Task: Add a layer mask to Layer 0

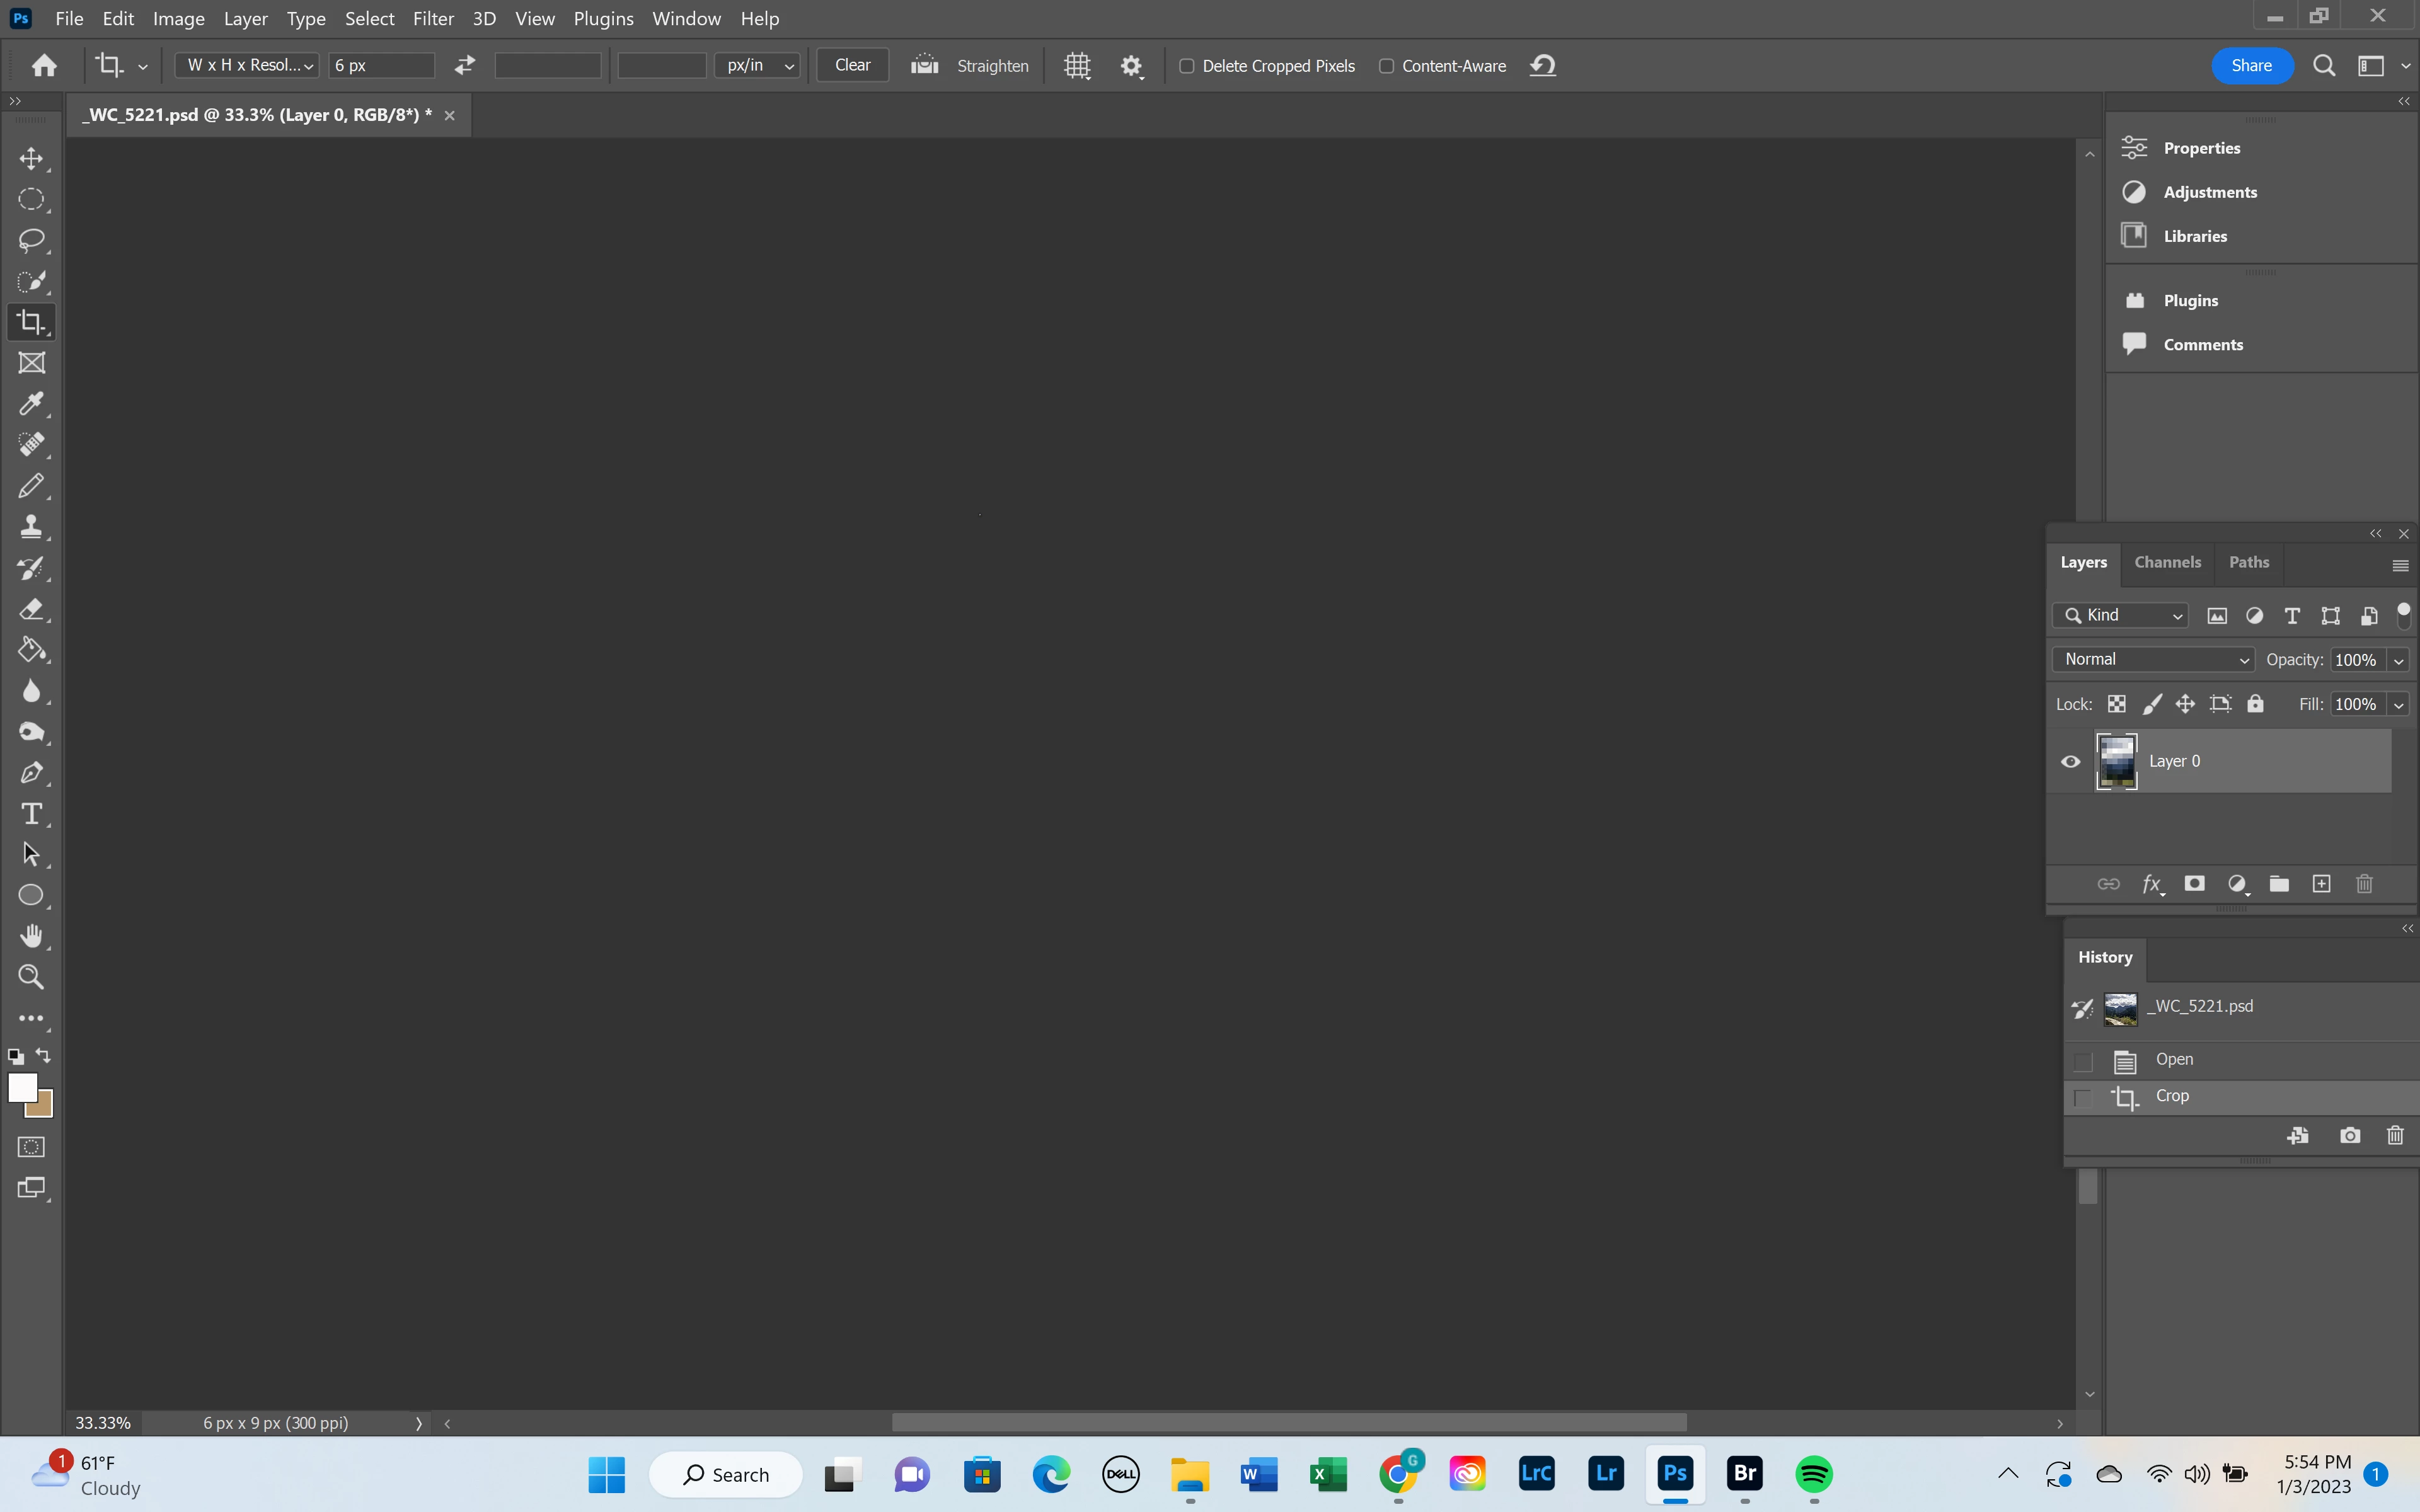Action: pyautogui.click(x=2194, y=884)
